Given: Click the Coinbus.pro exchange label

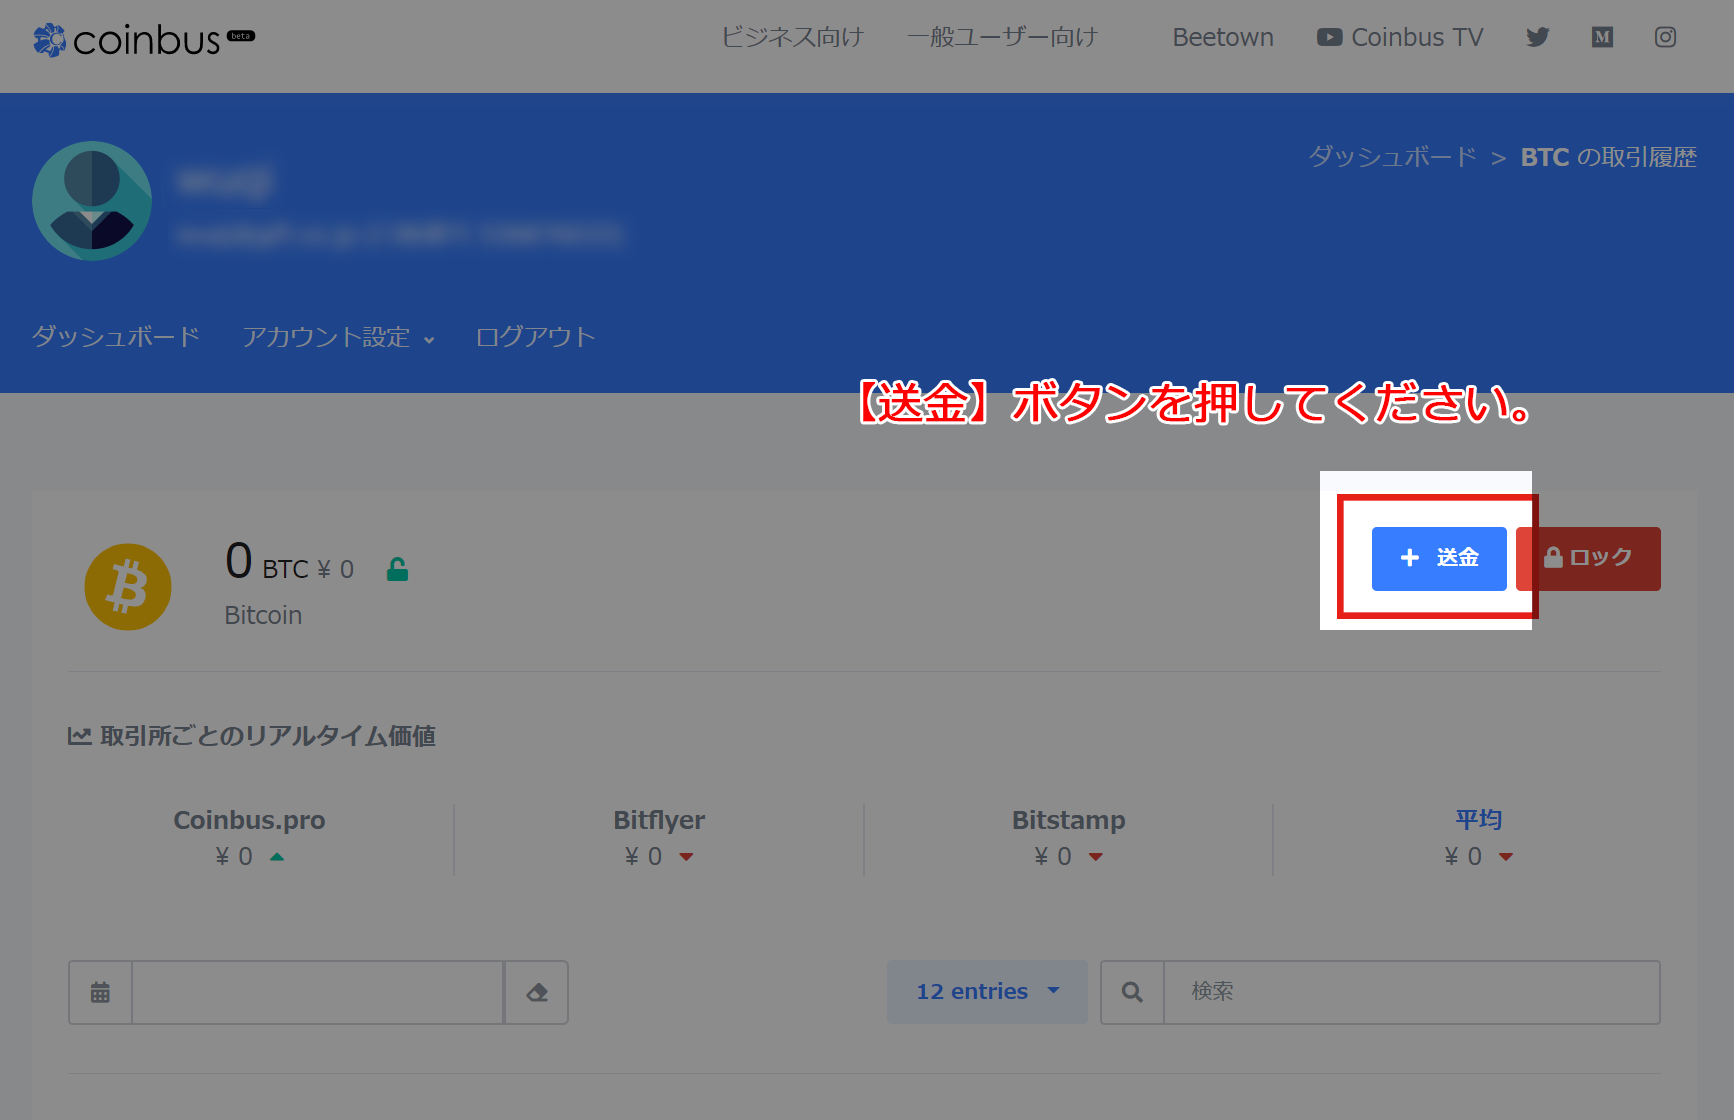Looking at the screenshot, I should pyautogui.click(x=249, y=820).
